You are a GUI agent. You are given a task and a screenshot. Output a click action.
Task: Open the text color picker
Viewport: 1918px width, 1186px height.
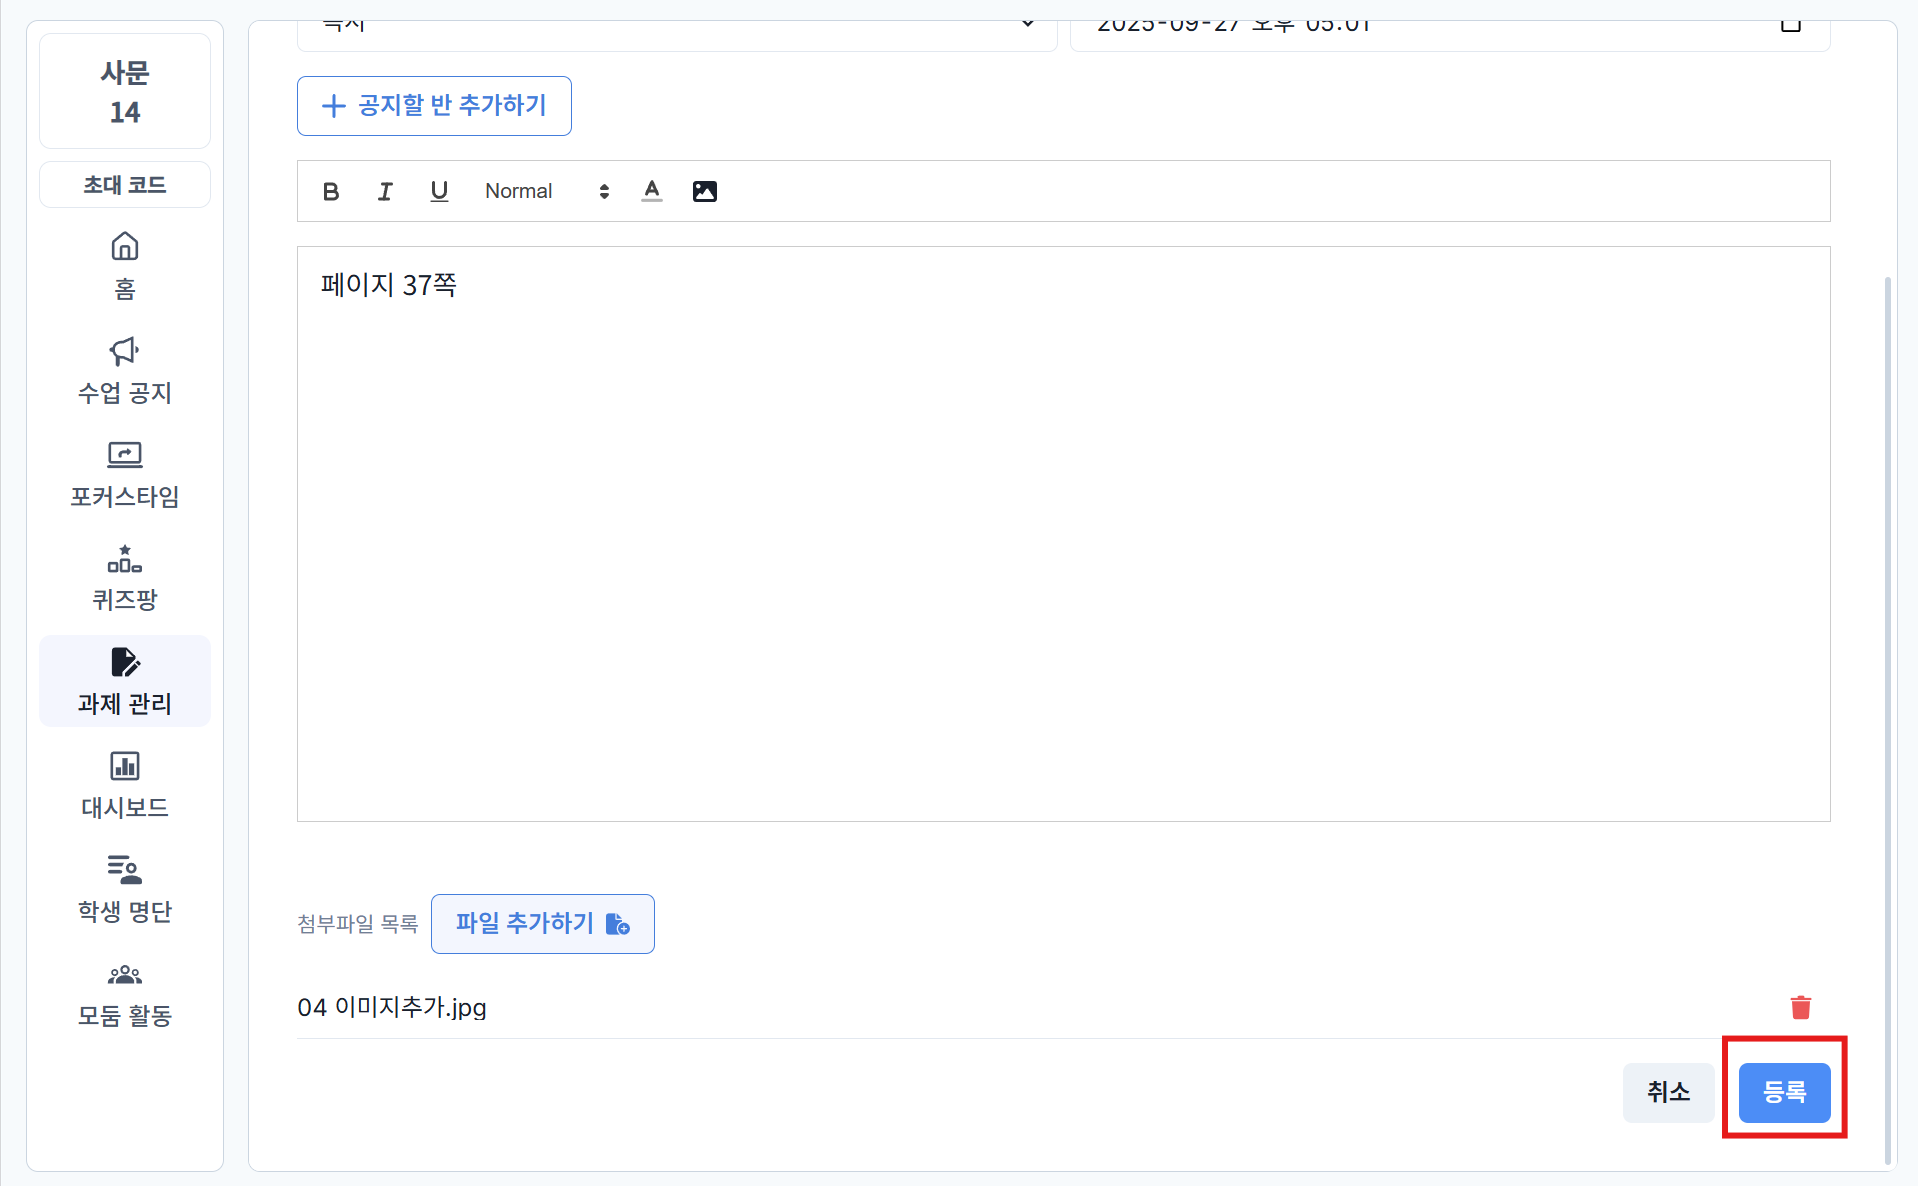(x=652, y=191)
